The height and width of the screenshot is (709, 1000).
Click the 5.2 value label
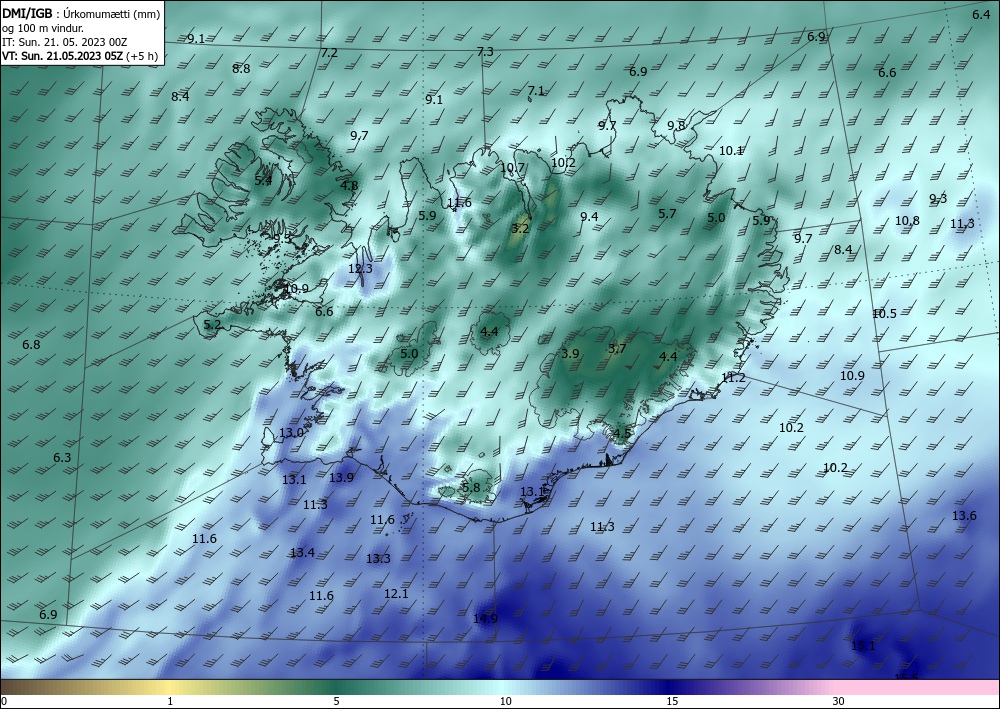click(212, 325)
